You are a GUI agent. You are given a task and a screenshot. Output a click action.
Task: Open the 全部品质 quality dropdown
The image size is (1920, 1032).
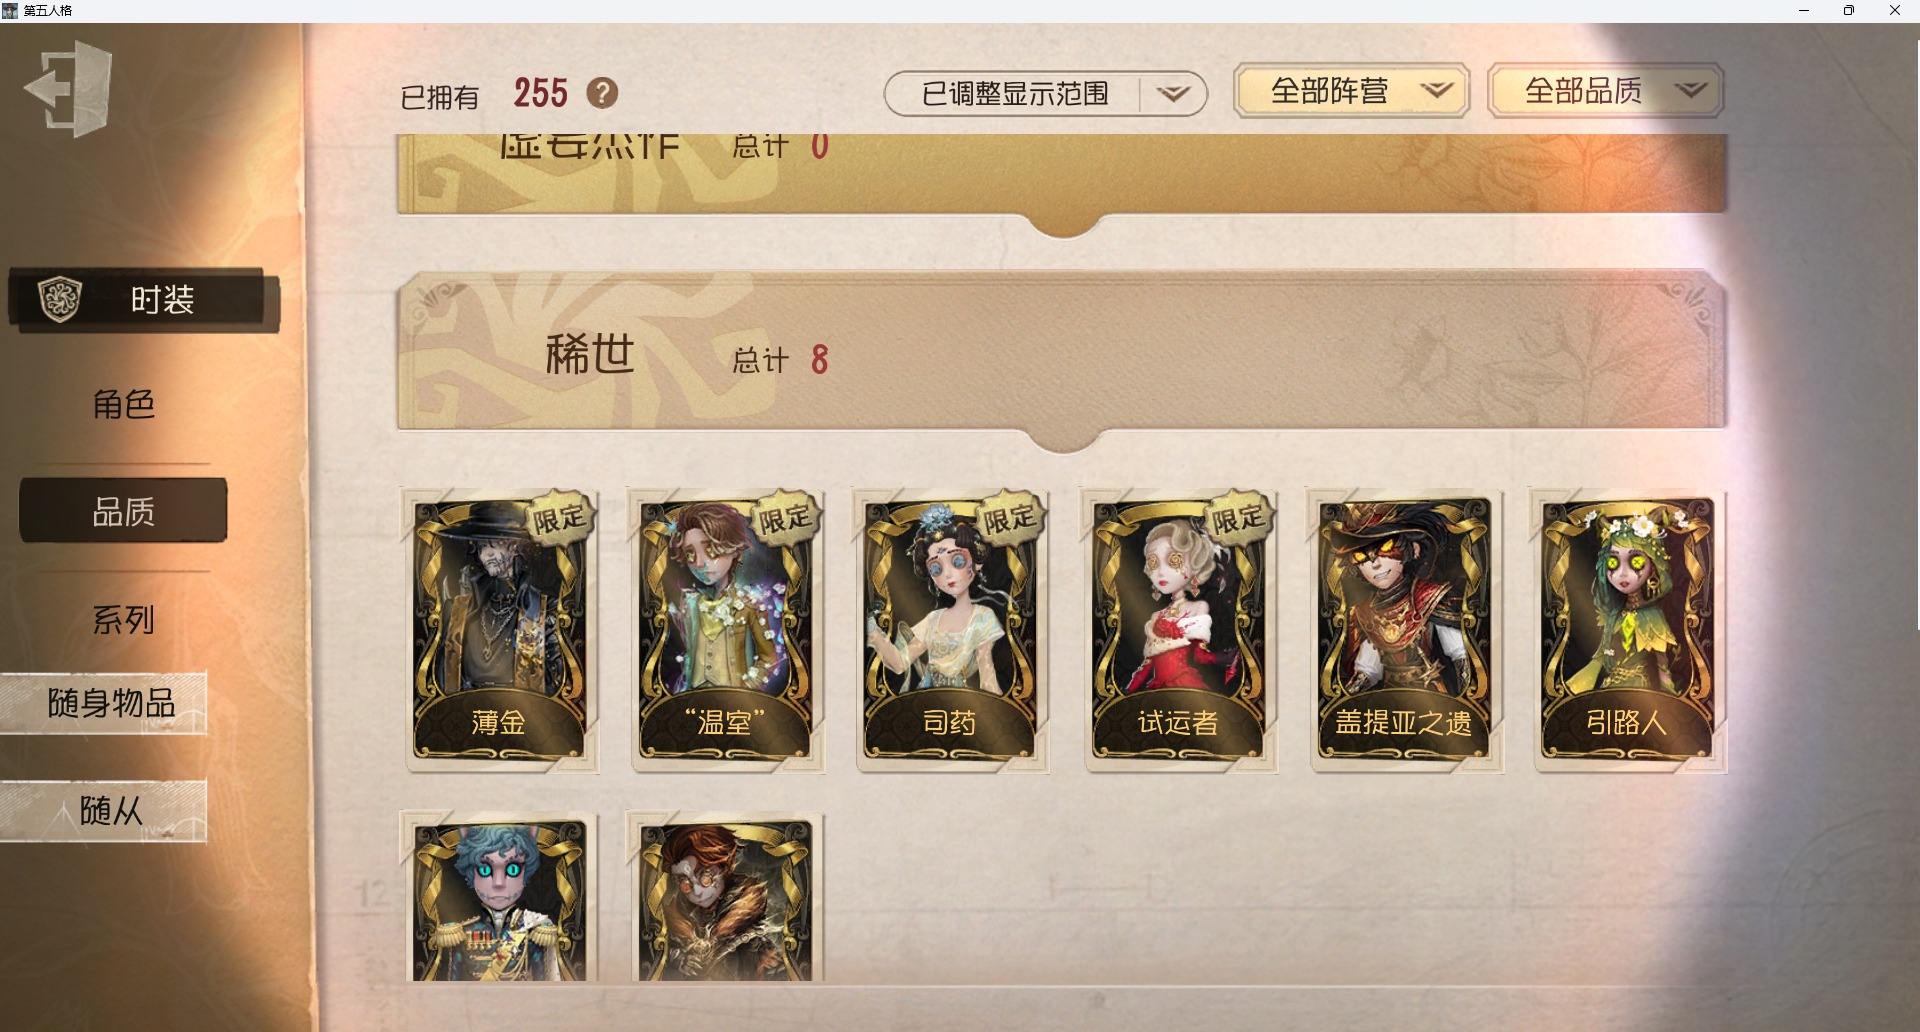1605,91
